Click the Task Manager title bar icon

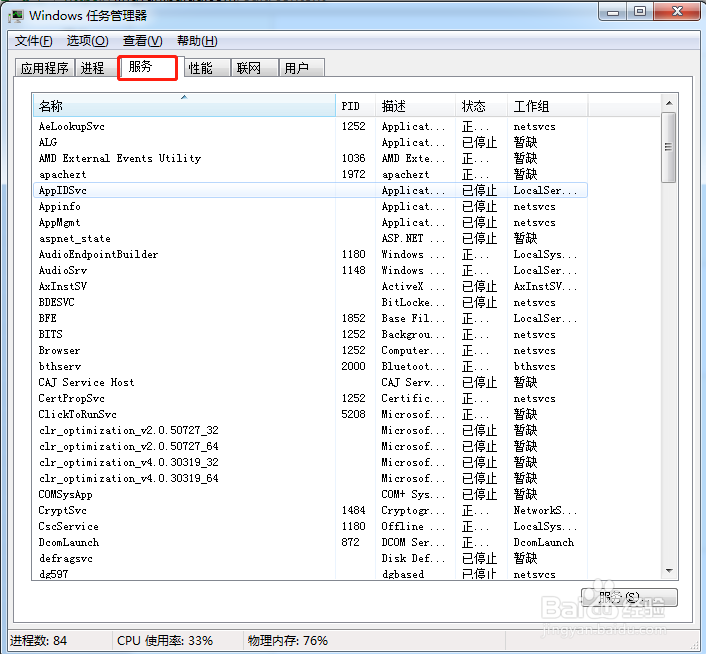[x=16, y=16]
